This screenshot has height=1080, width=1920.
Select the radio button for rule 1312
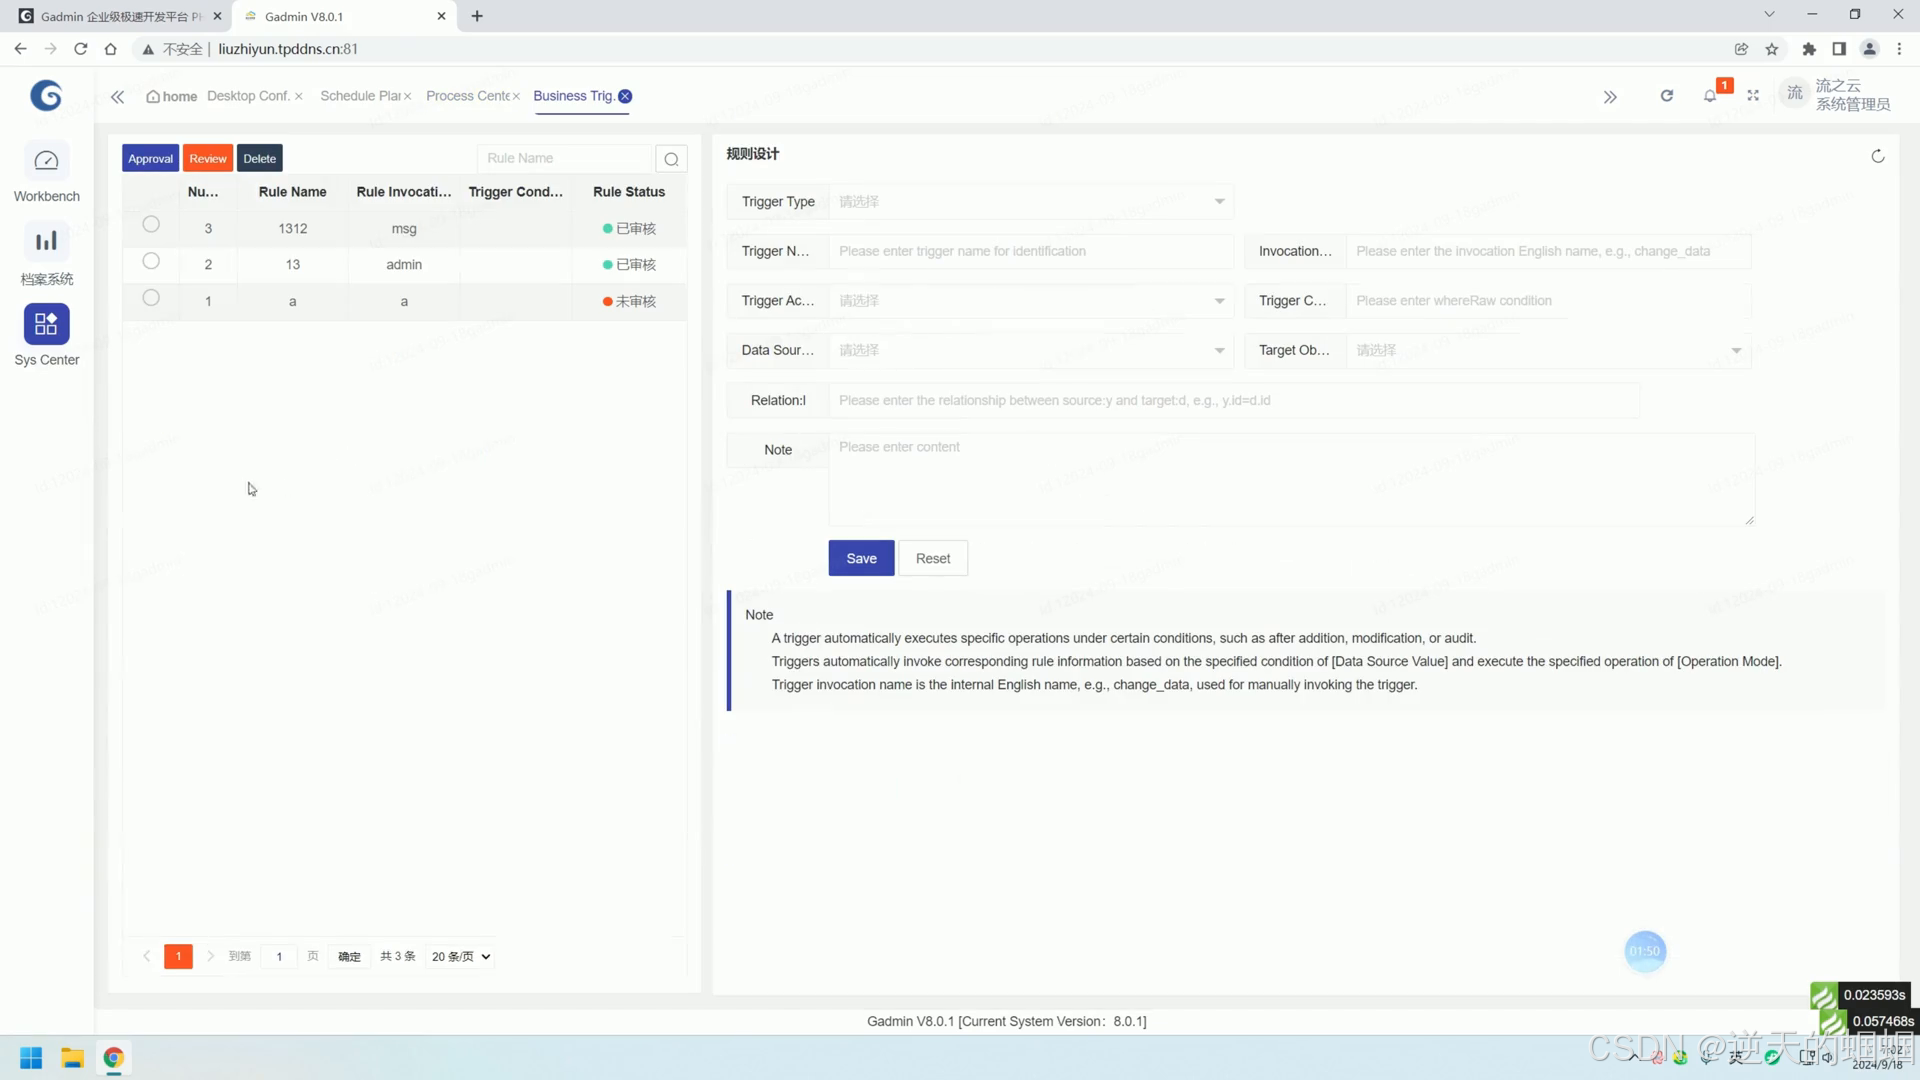coord(151,225)
